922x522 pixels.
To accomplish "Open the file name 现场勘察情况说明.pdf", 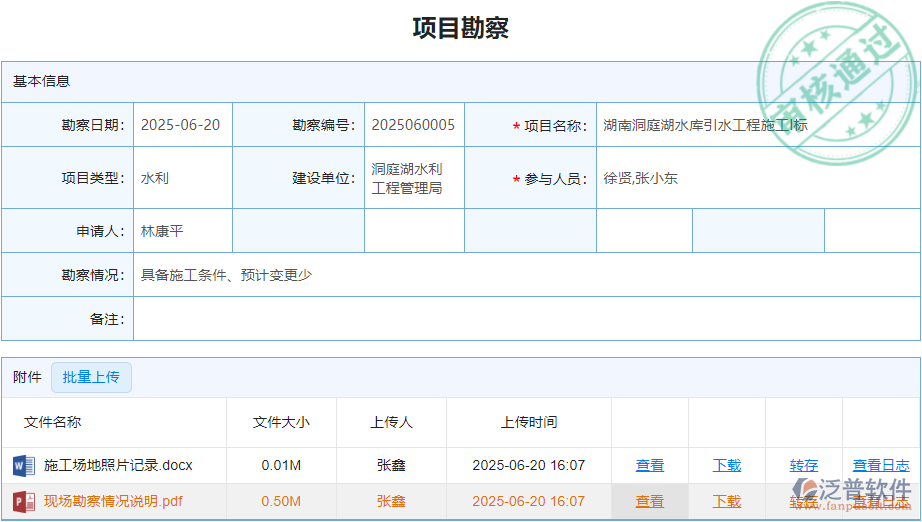I will 113,502.
